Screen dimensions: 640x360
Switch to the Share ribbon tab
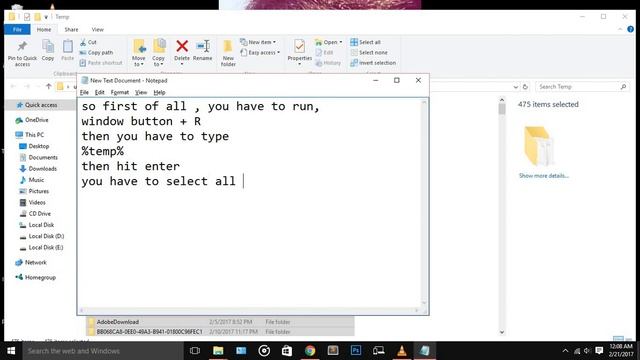[x=71, y=29]
